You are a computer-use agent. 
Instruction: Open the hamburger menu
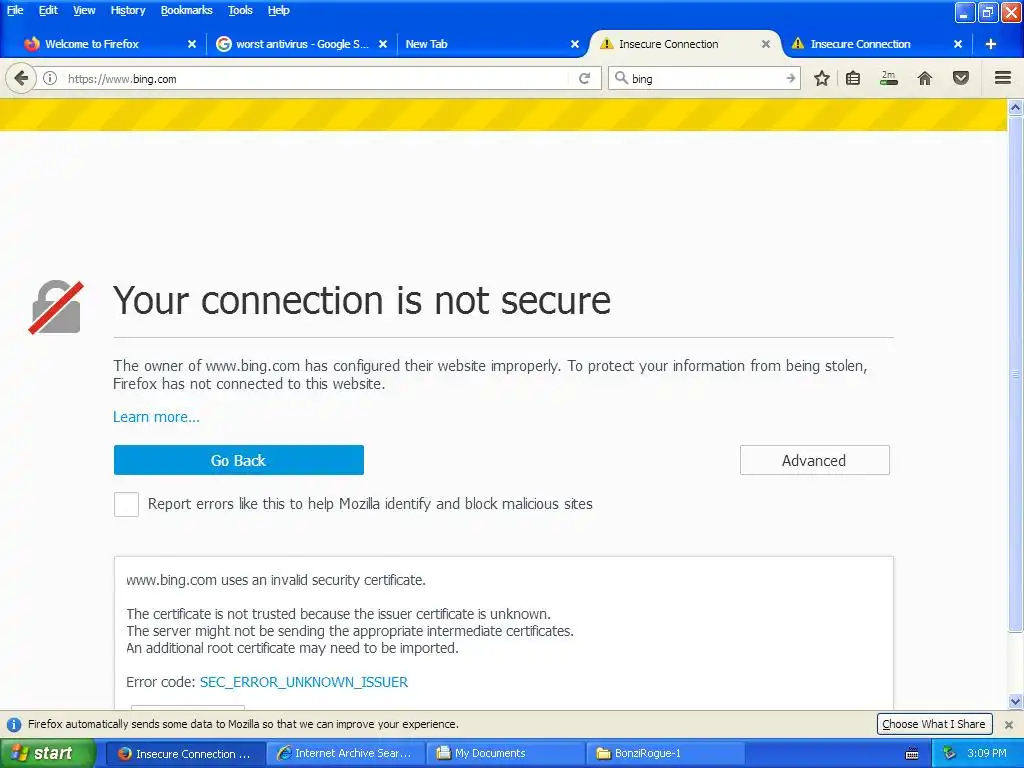pos(1003,78)
